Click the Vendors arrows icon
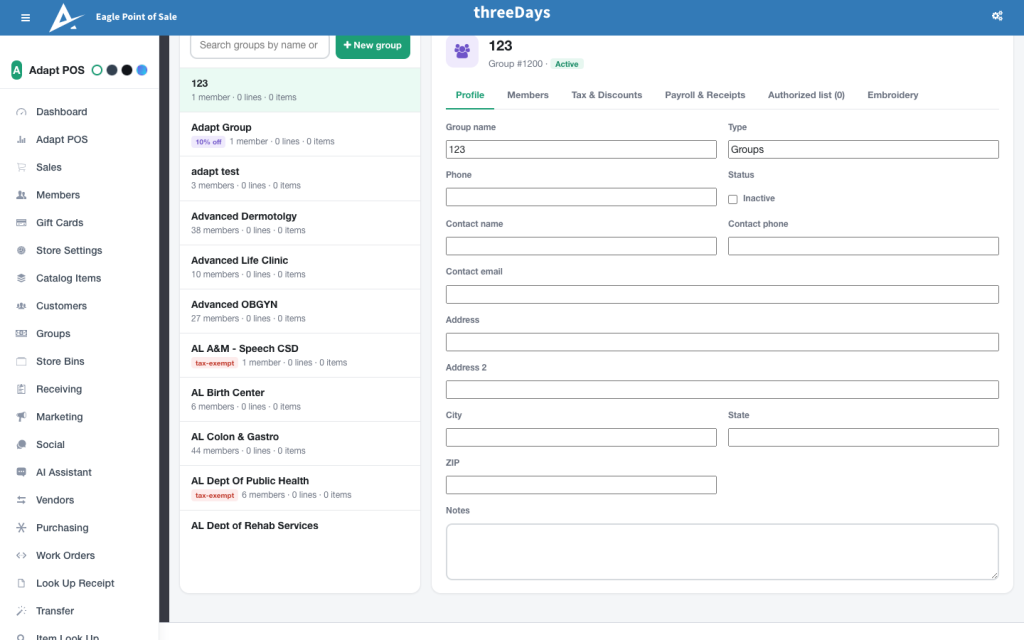This screenshot has height=640, width=1024. (21, 500)
